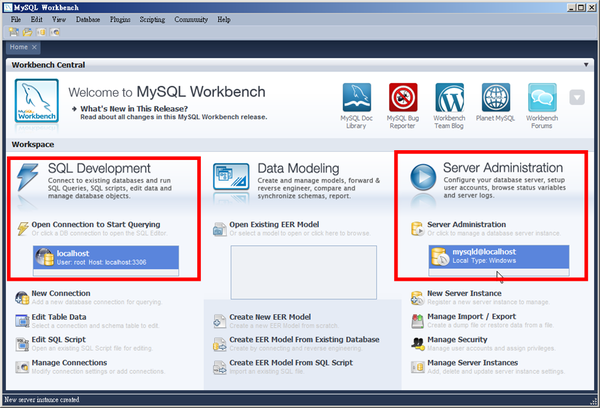This screenshot has height=408, width=600.
Task: Click Create EER Model From Existing Database link
Action: point(304,339)
